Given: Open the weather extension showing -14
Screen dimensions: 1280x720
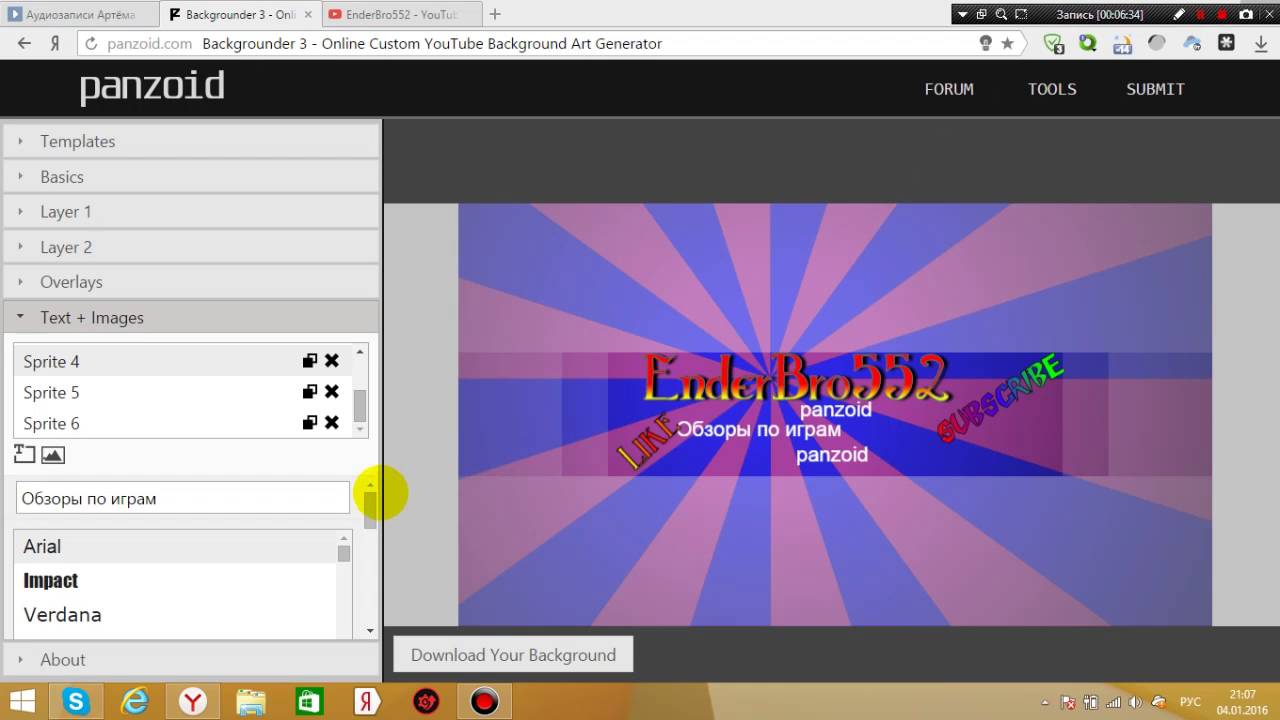Looking at the screenshot, I should 1122,44.
